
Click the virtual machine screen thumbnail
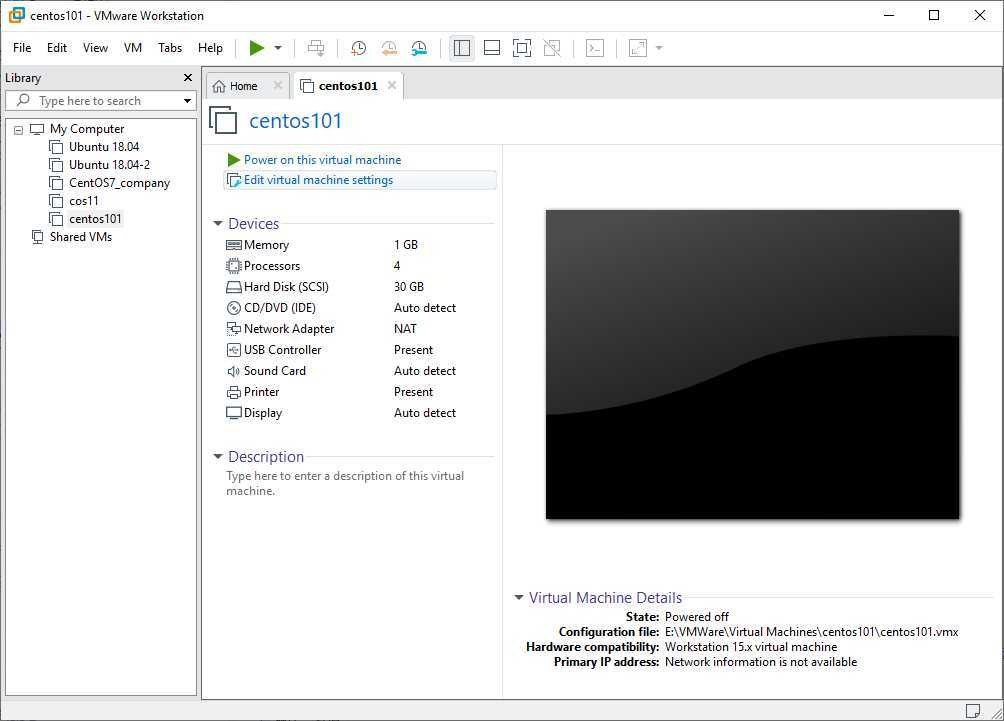click(x=752, y=364)
